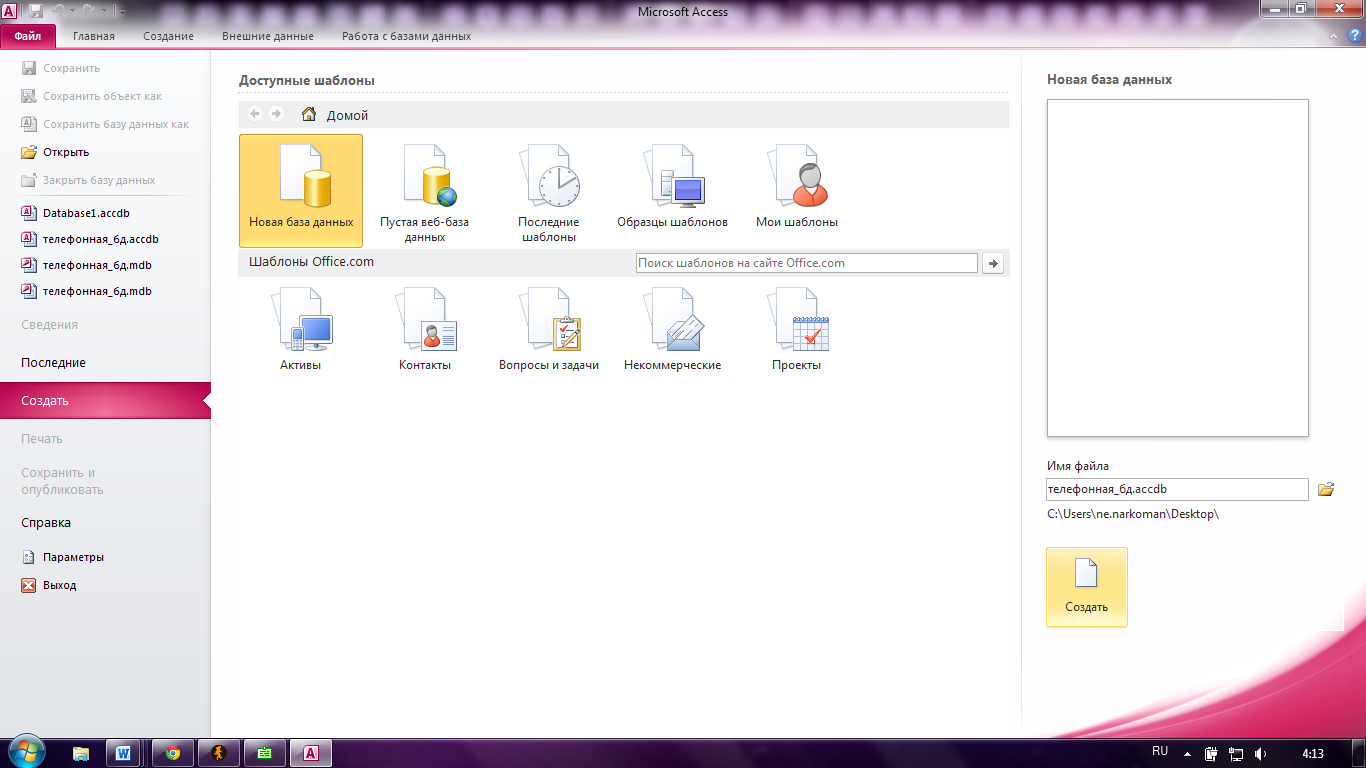This screenshot has width=1366, height=768.
Task: Open the My templates icon
Action: [x=797, y=176]
